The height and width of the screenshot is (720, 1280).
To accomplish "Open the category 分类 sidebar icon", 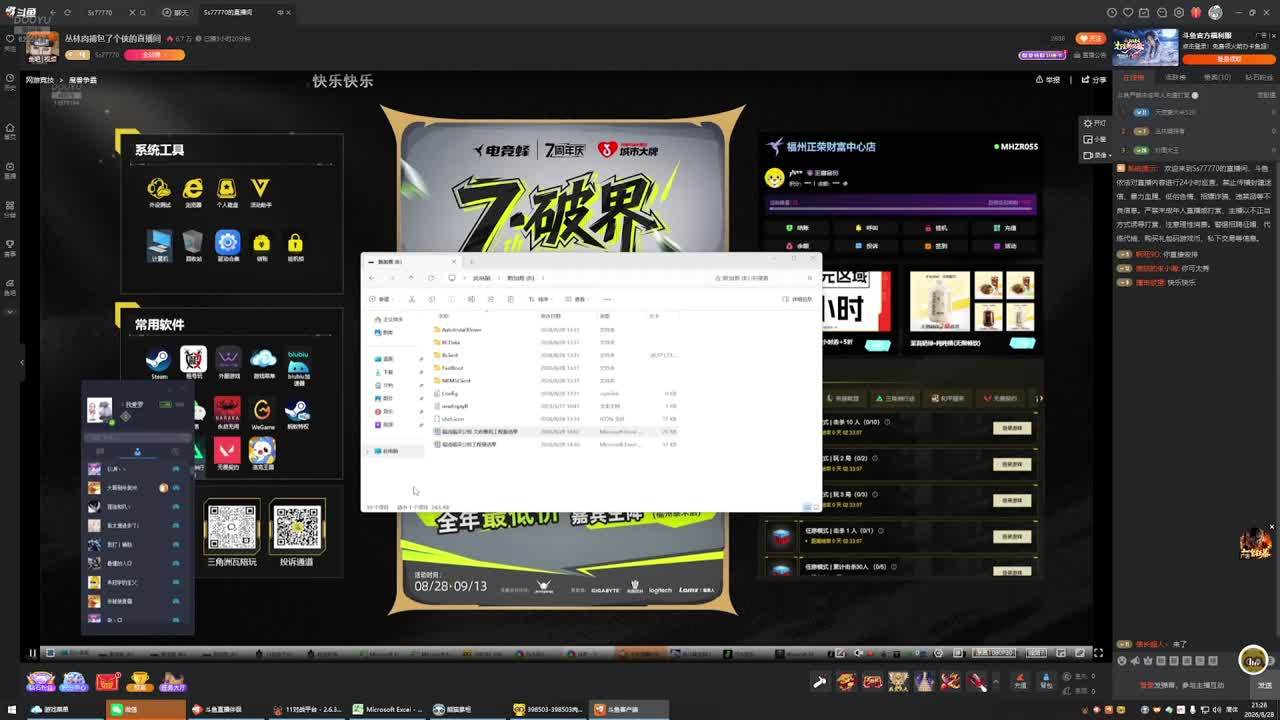I will pos(10,209).
